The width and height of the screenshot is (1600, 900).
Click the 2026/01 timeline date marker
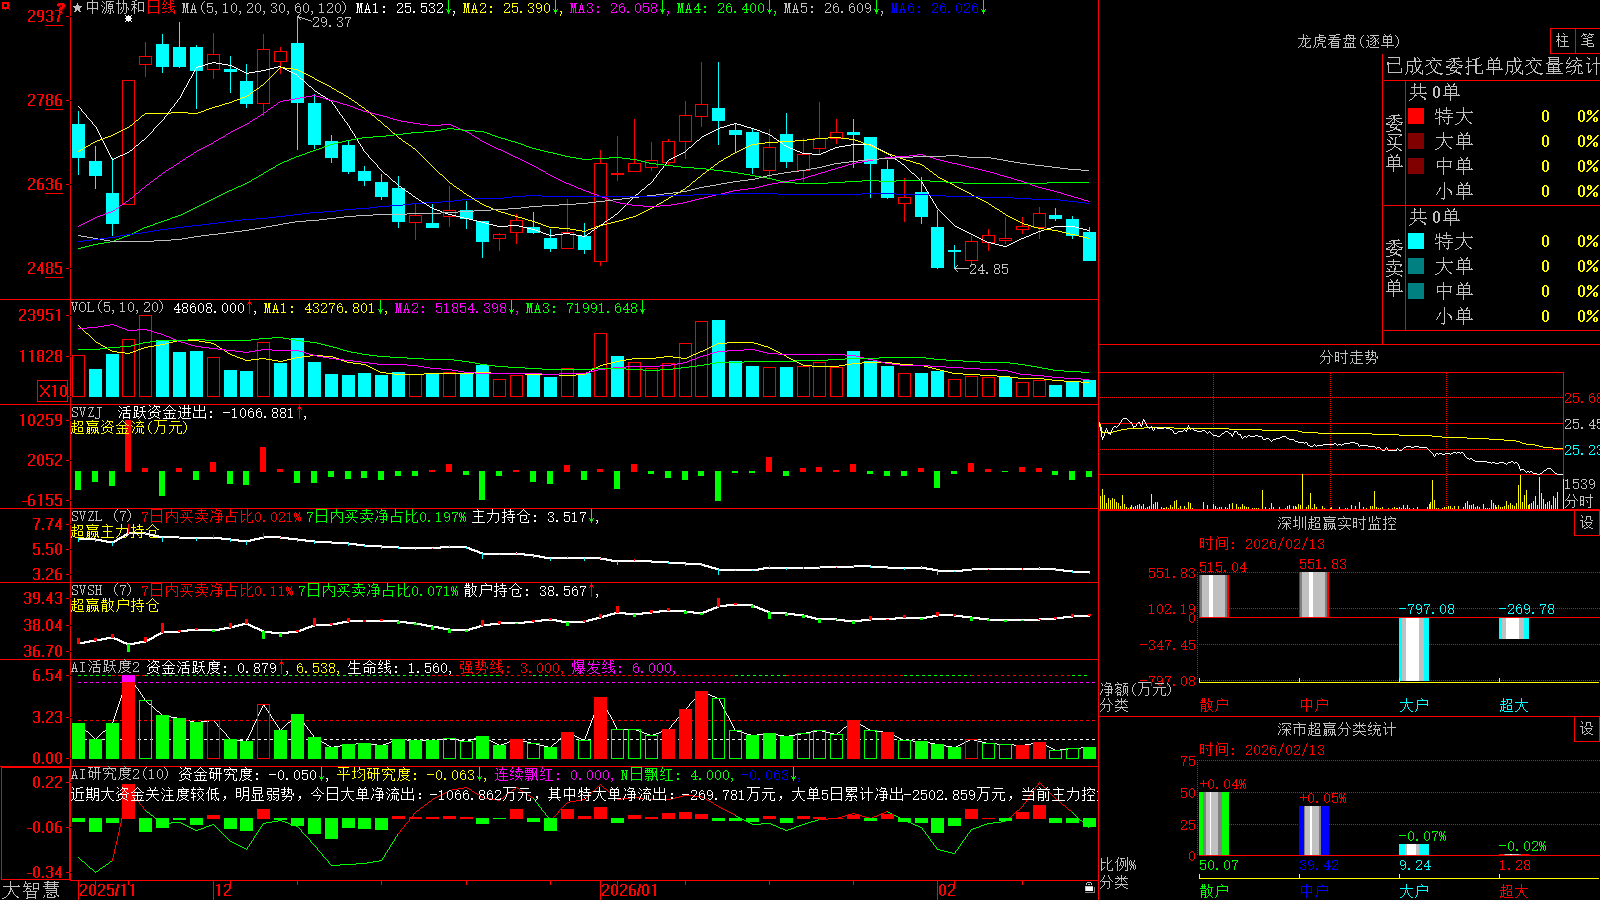[629, 890]
